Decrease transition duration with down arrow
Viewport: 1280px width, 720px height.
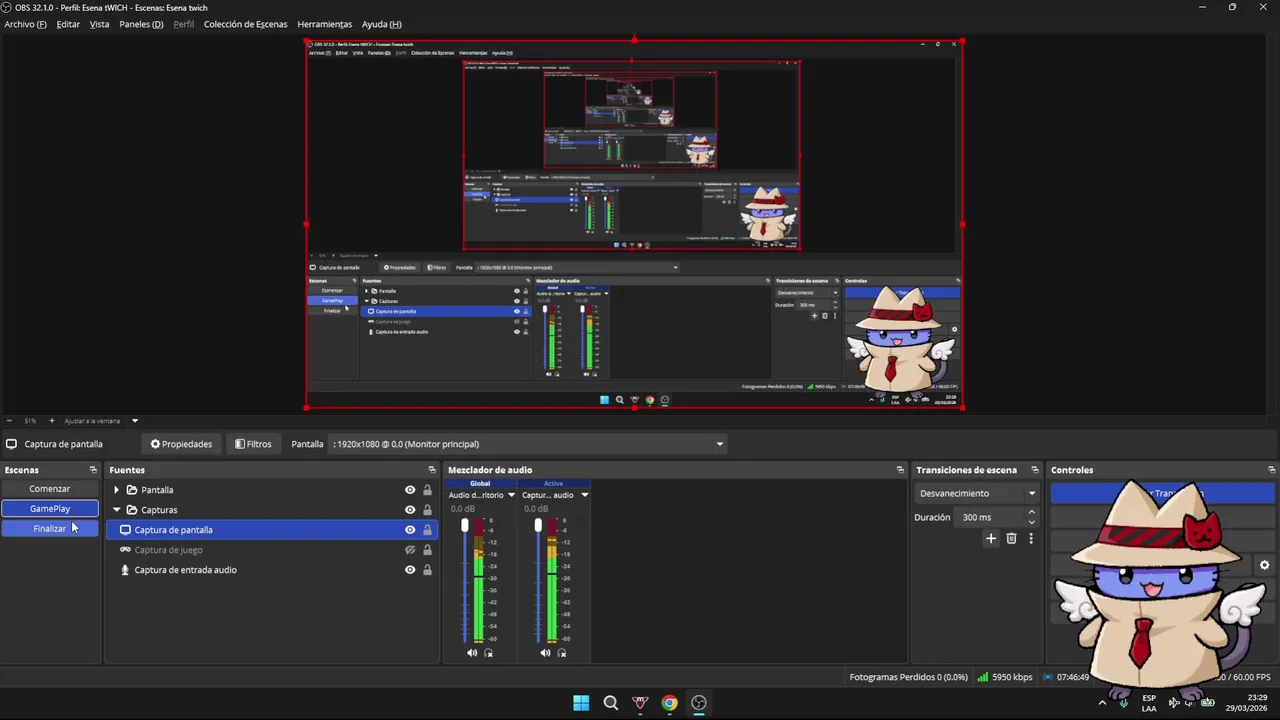pyautogui.click(x=1031, y=522)
